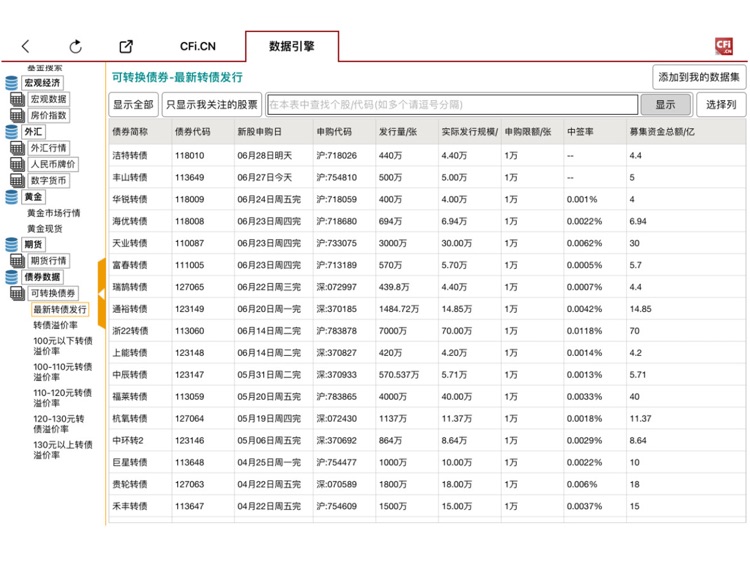The width and height of the screenshot is (750, 562).
Task: Open 数字货币 in sidebar
Action: (x=49, y=180)
